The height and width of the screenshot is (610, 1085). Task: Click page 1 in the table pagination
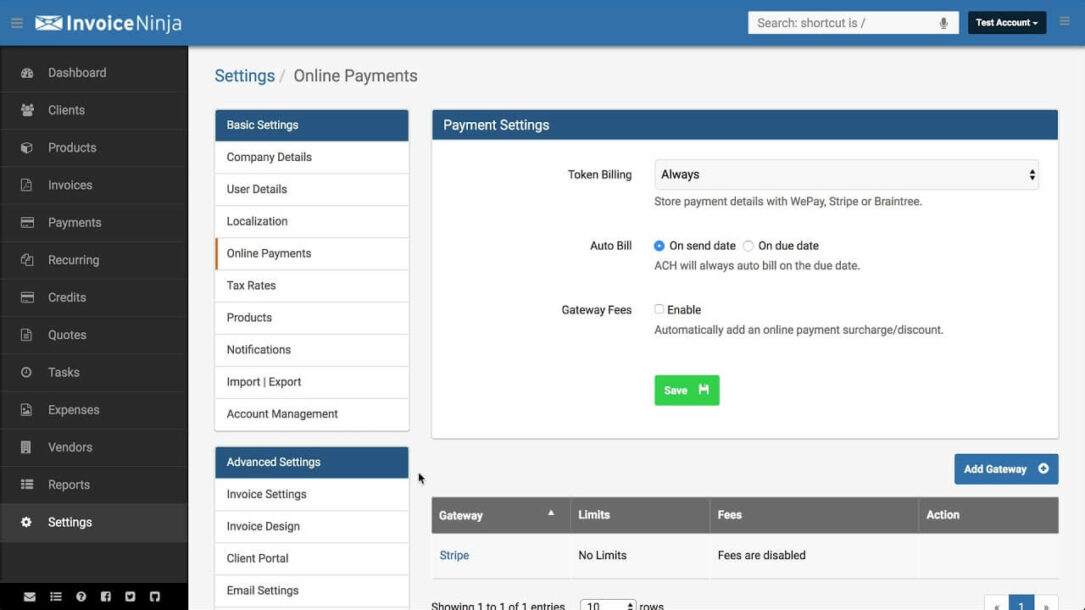1020,604
